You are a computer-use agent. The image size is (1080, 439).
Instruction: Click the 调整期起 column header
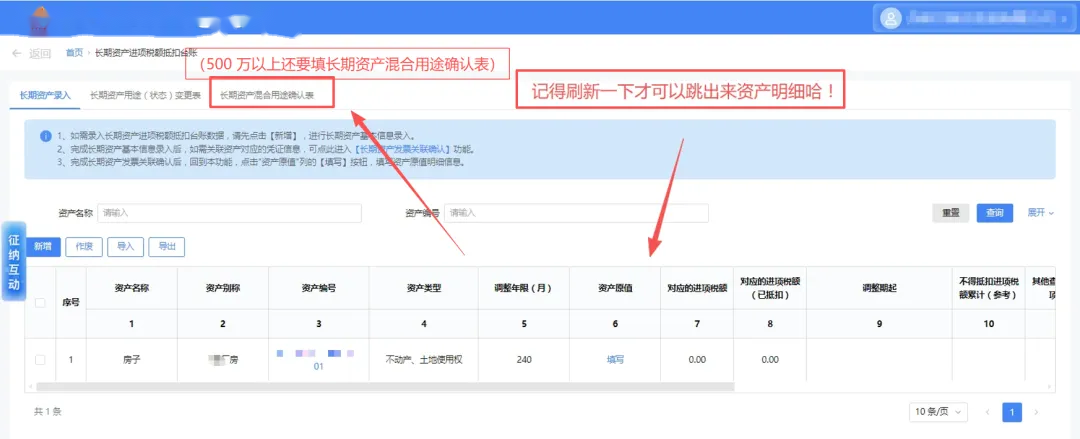click(x=879, y=288)
